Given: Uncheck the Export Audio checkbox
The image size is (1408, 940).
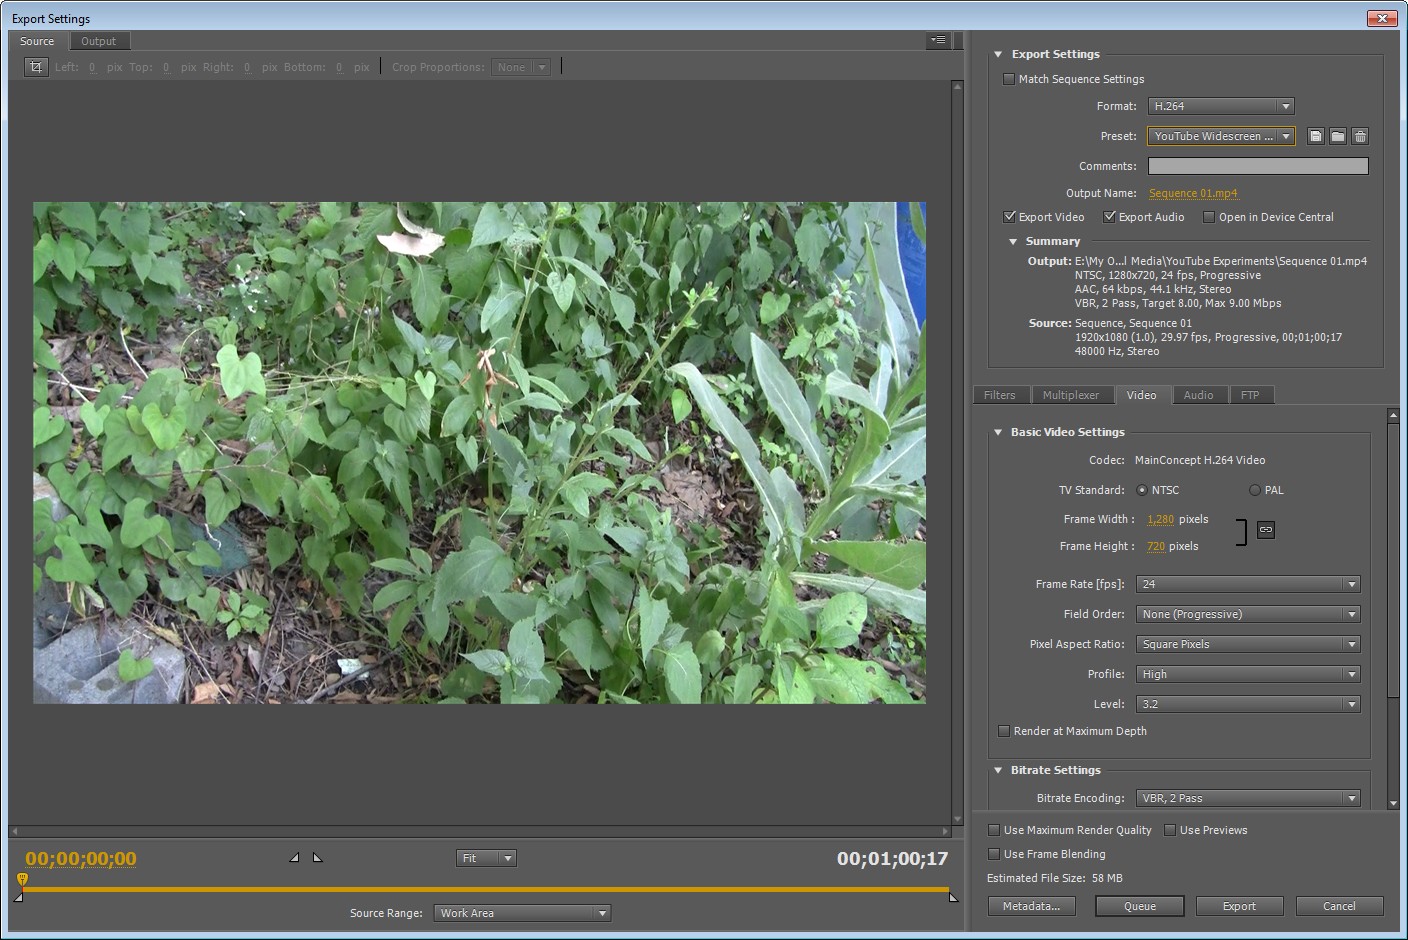Looking at the screenshot, I should coord(1109,217).
